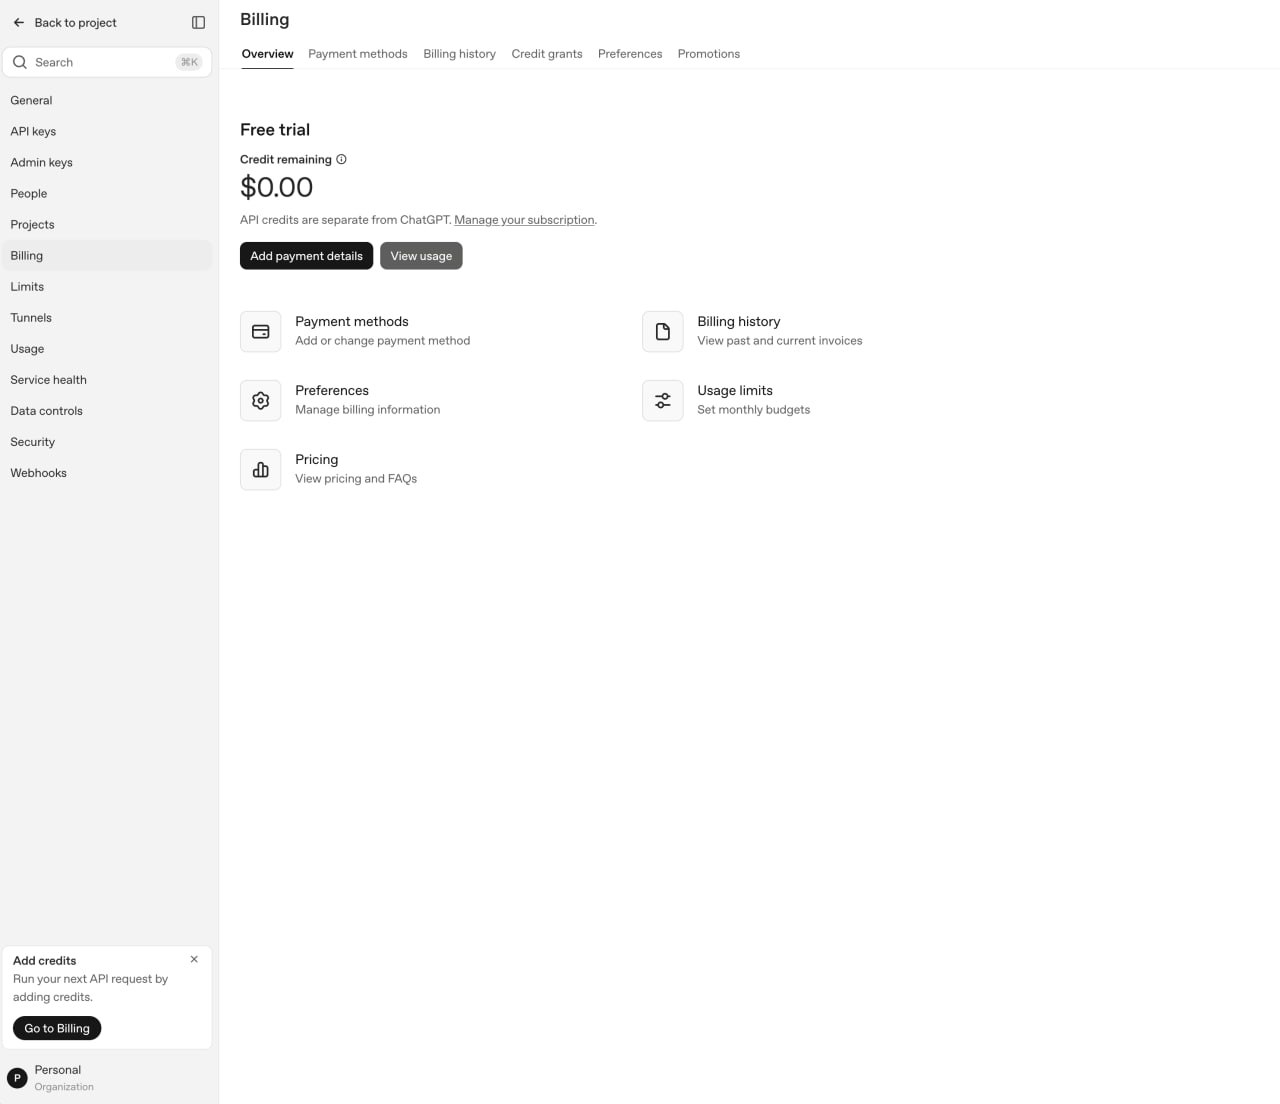Open the Promotions tab

coord(709,54)
